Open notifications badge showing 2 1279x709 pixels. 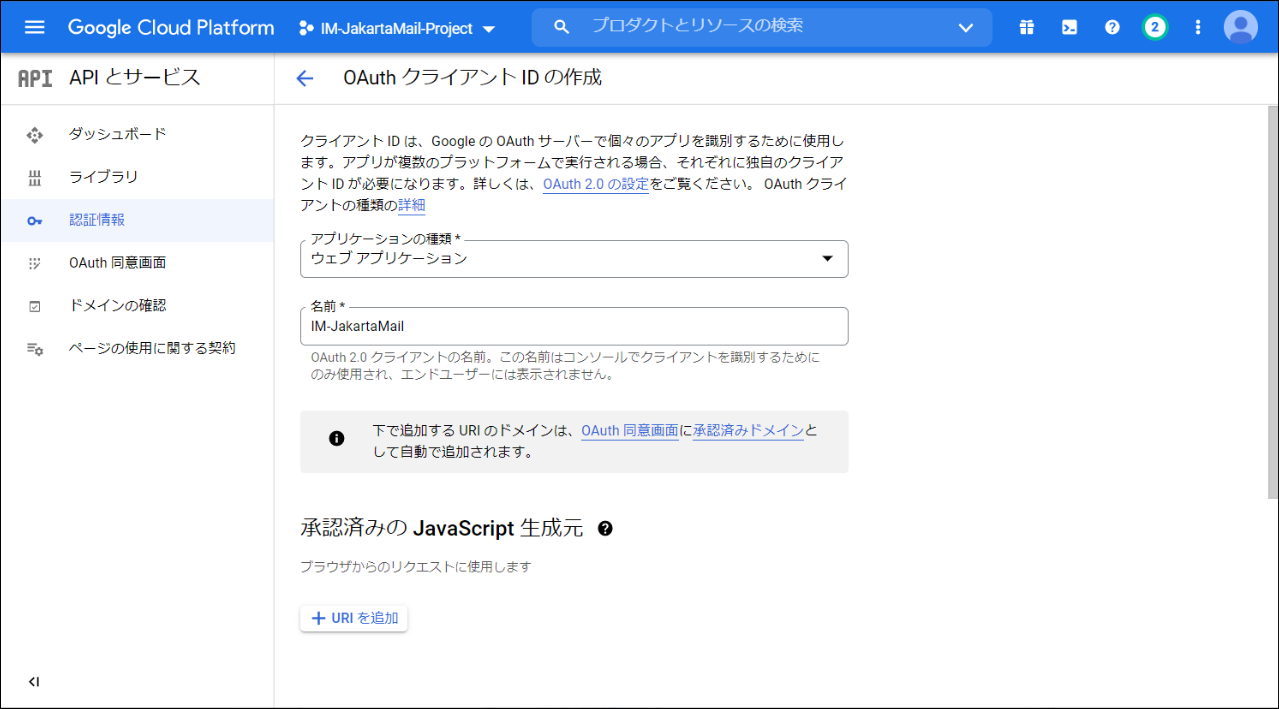[1155, 27]
